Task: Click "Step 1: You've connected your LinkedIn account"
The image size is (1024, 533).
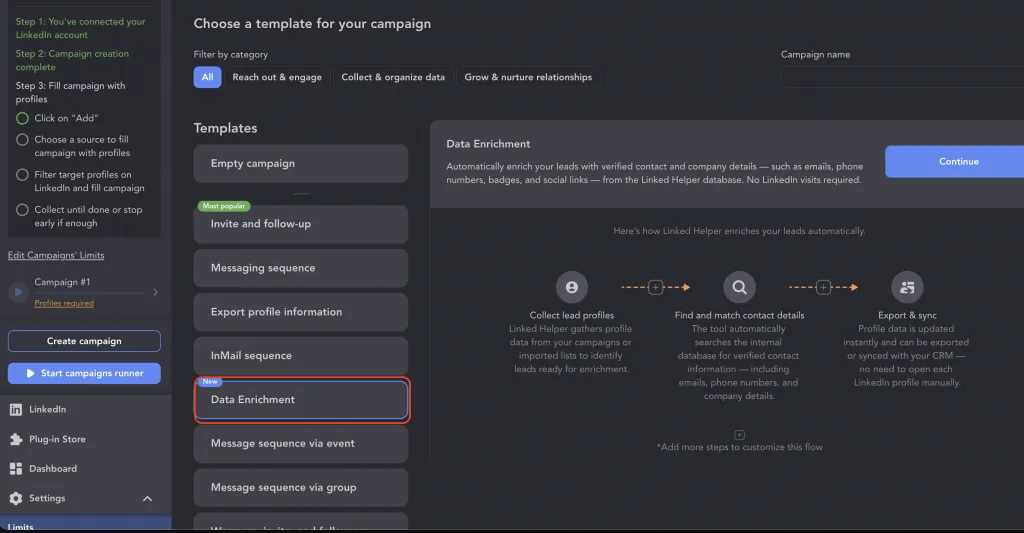Action: 80,28
